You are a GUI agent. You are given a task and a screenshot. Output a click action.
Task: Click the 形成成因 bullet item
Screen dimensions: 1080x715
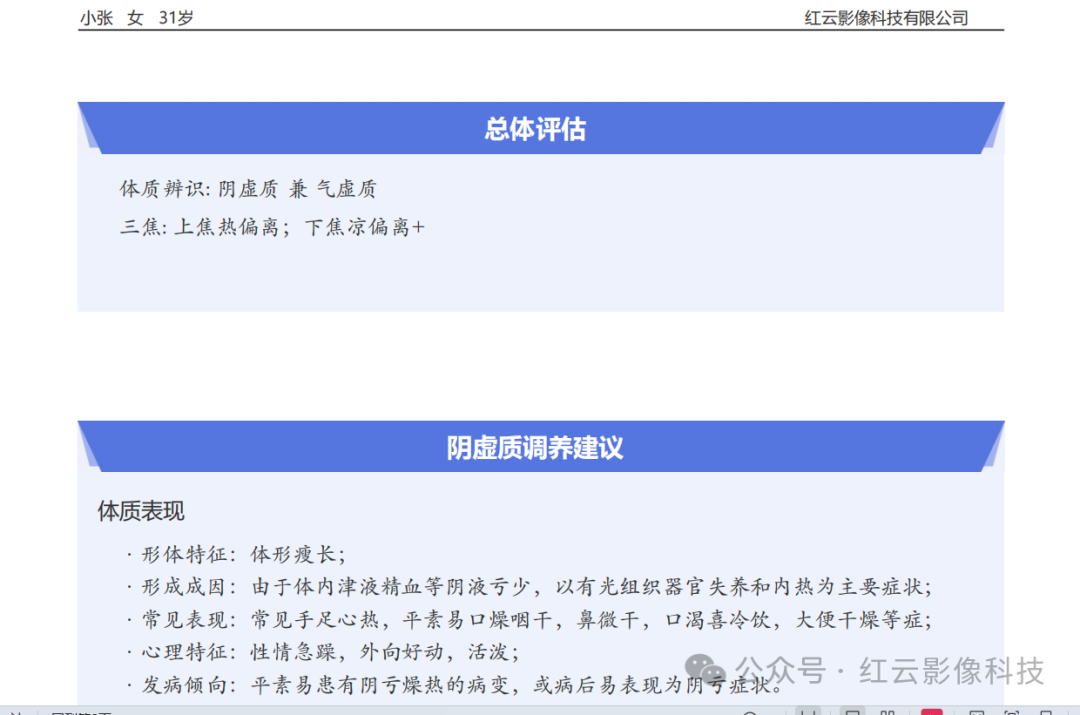[x=530, y=587]
